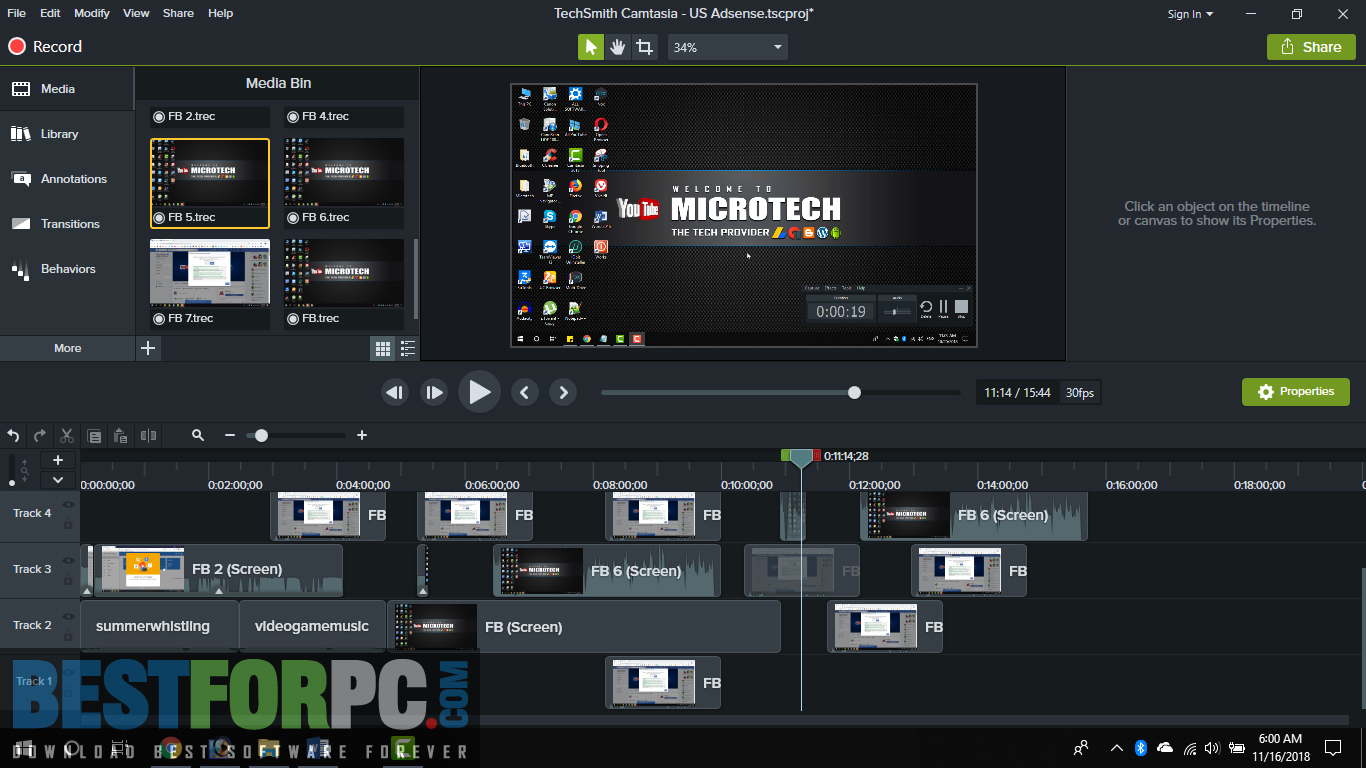Select FB 7.trec thumbnail in Media Bin
Image resolution: width=1366 pixels, height=768 pixels.
tap(210, 283)
